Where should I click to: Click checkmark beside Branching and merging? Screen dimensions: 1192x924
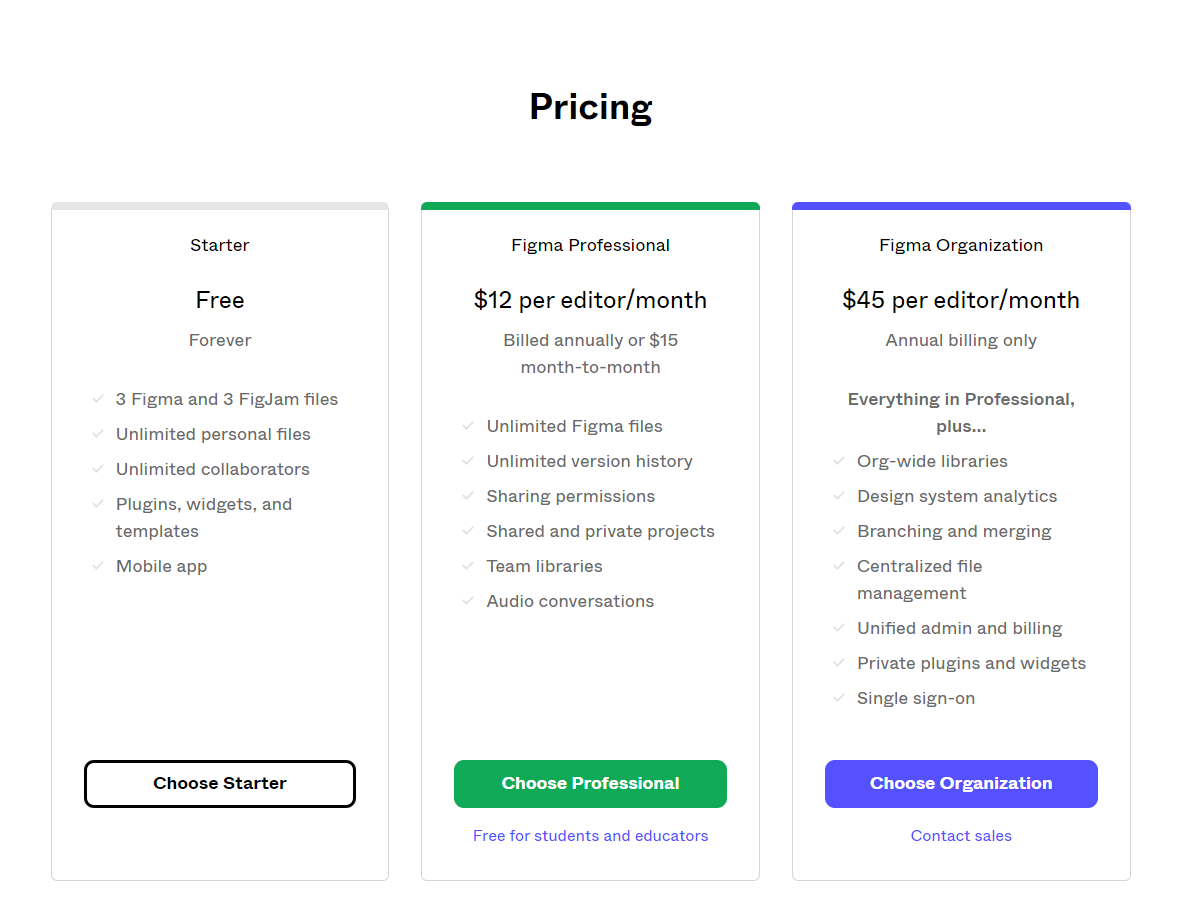click(x=839, y=531)
